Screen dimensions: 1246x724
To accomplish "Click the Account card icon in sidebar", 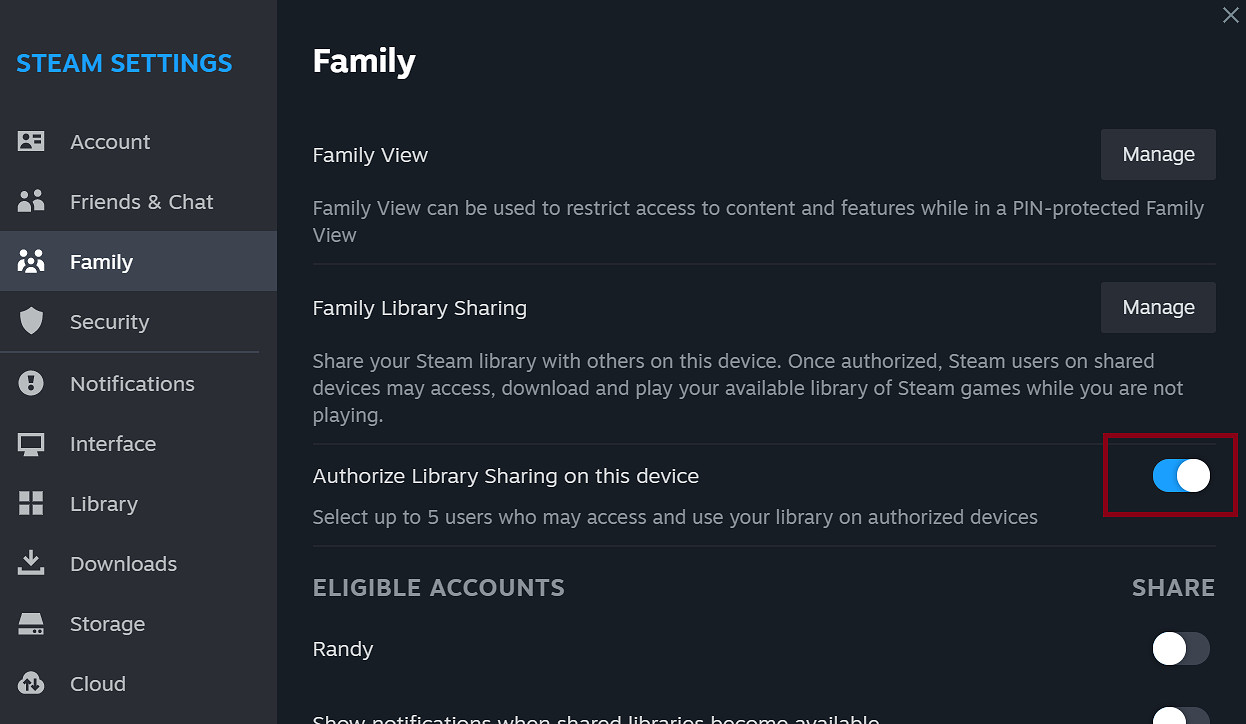I will coord(31,142).
